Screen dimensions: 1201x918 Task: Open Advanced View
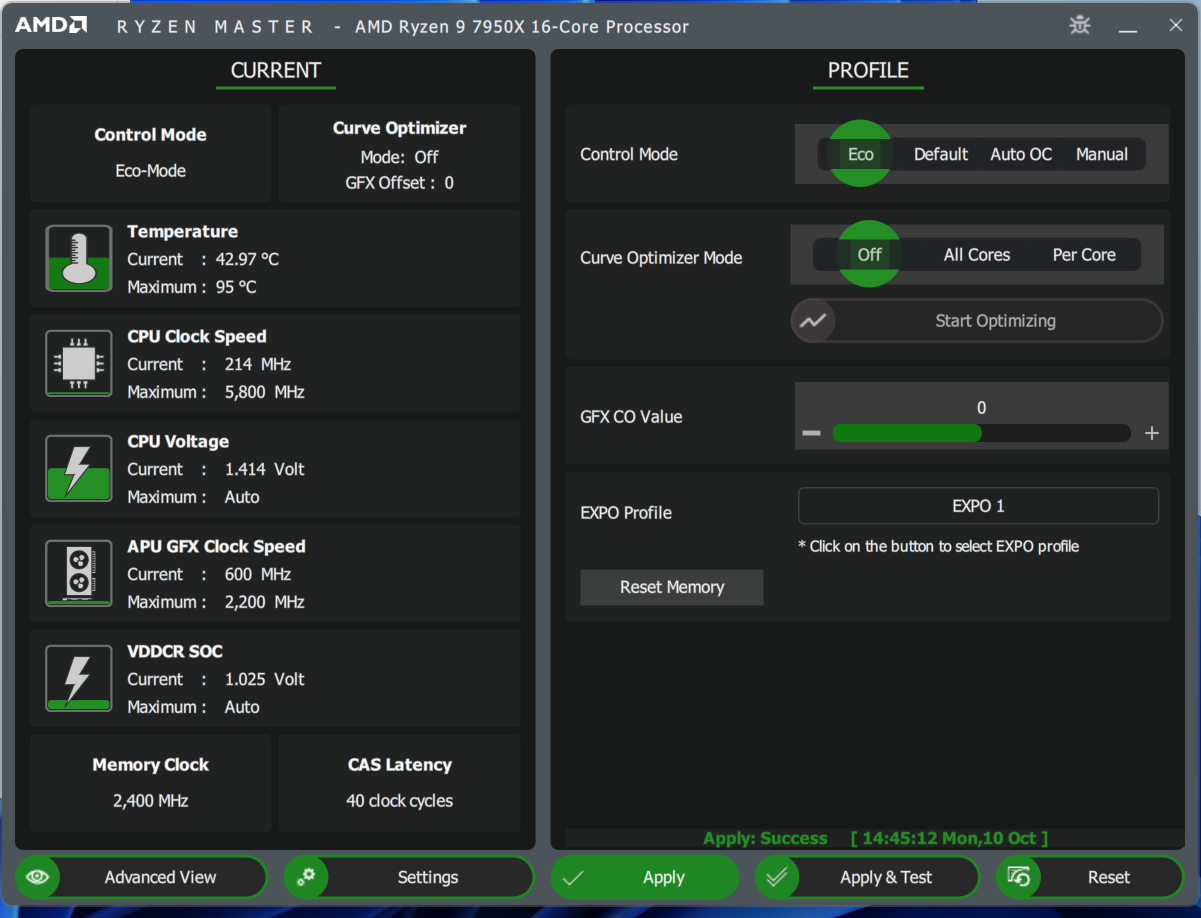pos(141,877)
